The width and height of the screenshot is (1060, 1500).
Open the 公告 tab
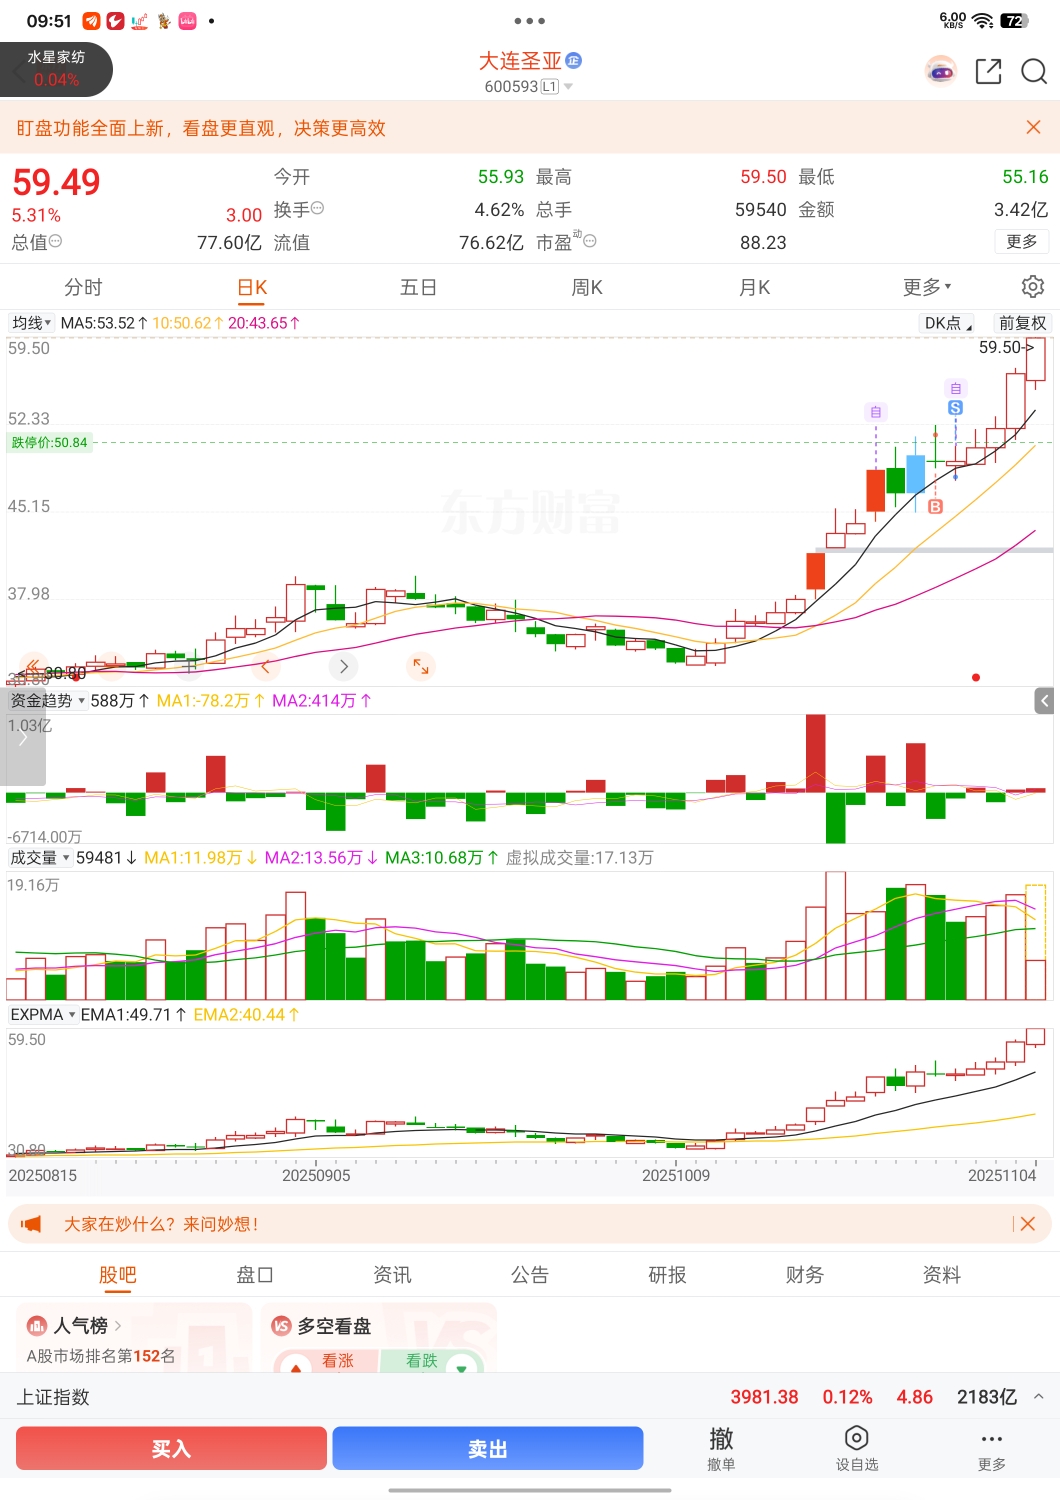(x=530, y=1275)
